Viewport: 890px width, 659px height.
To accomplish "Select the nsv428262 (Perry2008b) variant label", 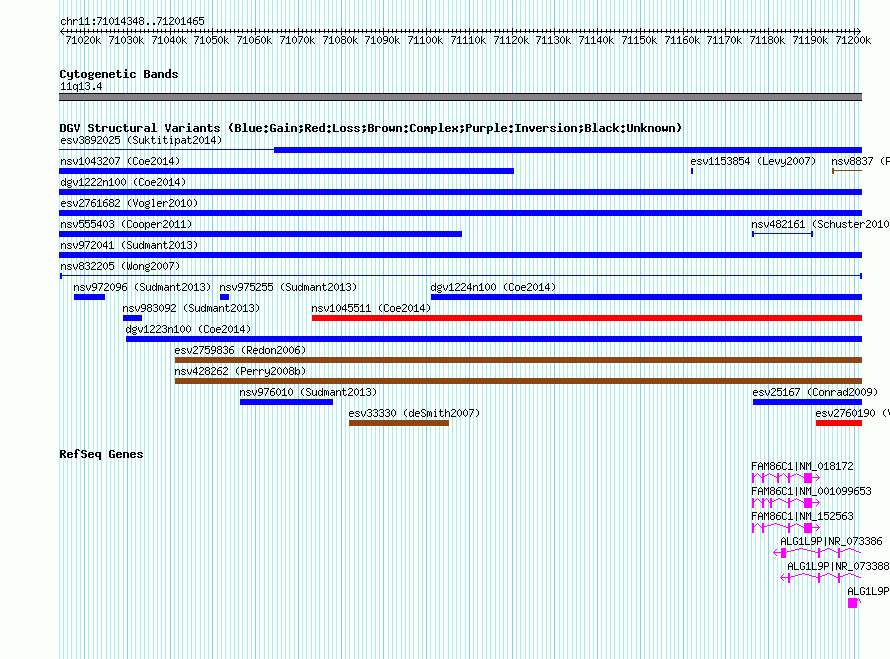I will [x=240, y=371].
